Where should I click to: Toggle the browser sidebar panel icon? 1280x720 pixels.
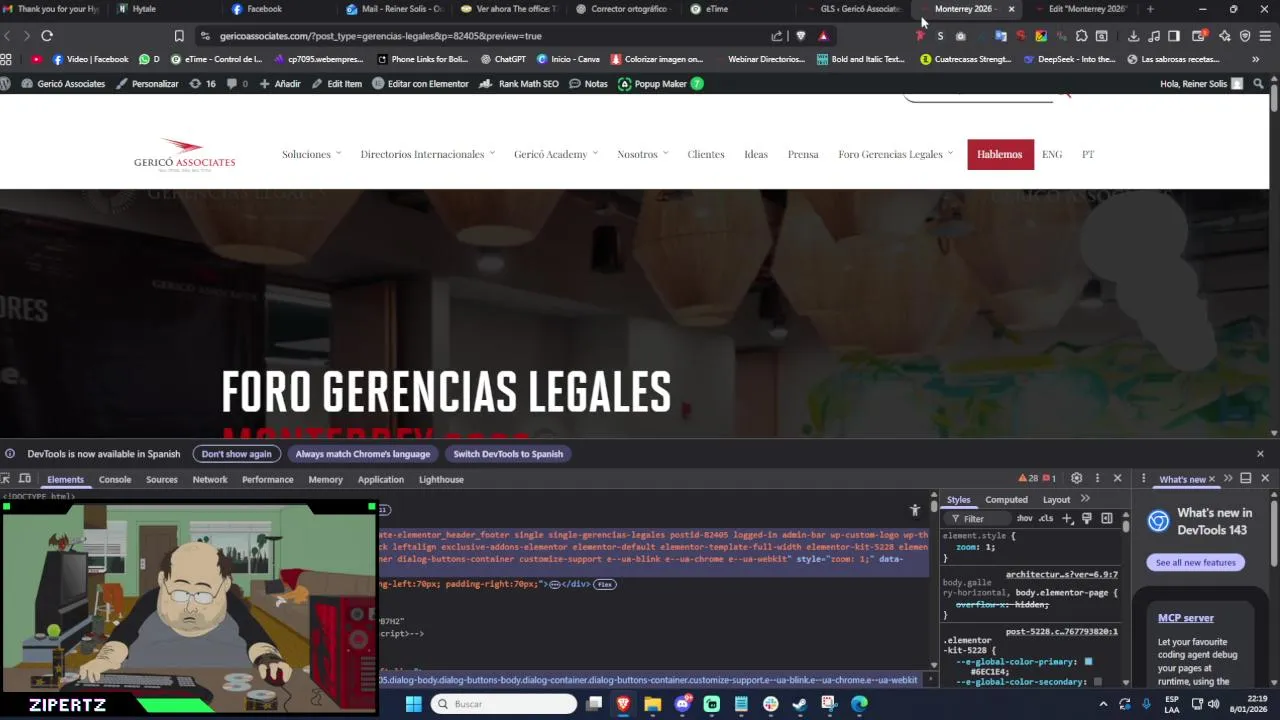click(1174, 36)
